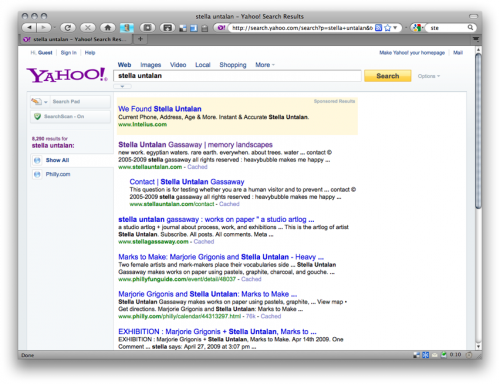Click the window-panel toolbar button with dark top bar
This screenshot has width=500, height=384.
point(167,28)
